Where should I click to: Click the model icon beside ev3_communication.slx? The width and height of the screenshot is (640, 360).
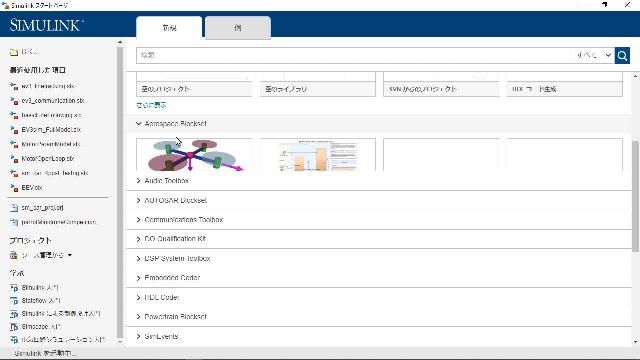pyautogui.click(x=14, y=101)
